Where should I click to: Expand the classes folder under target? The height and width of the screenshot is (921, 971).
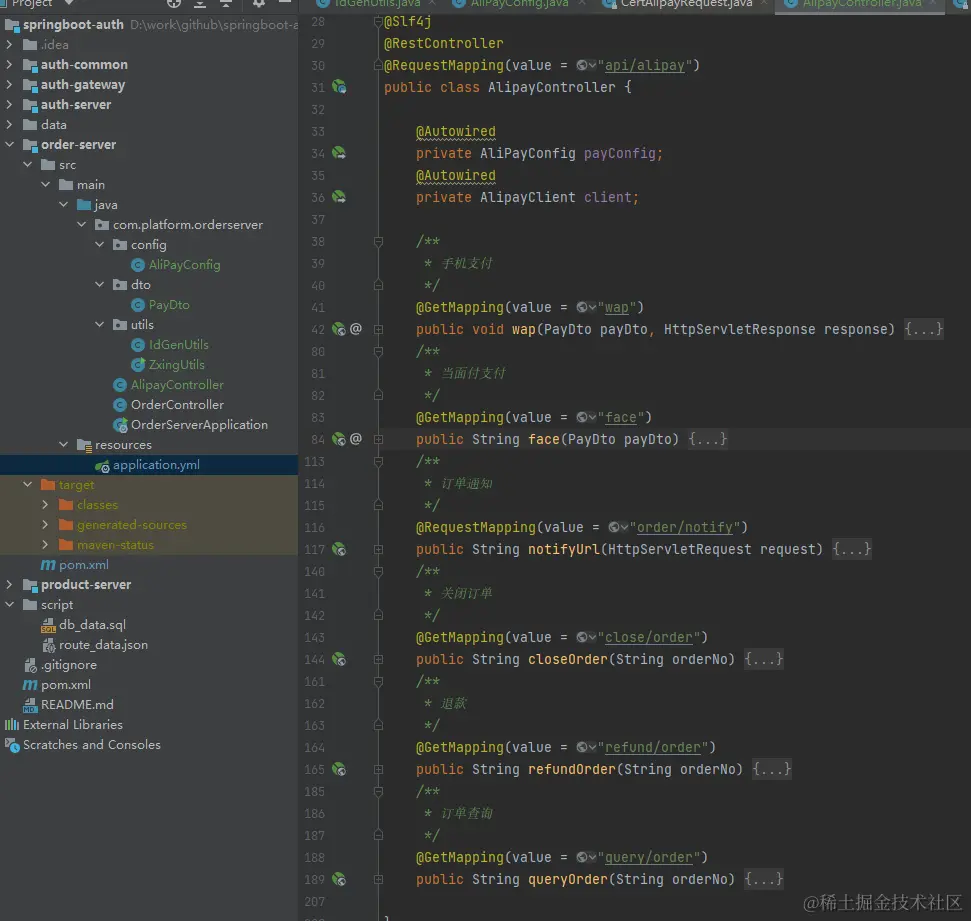(x=45, y=505)
